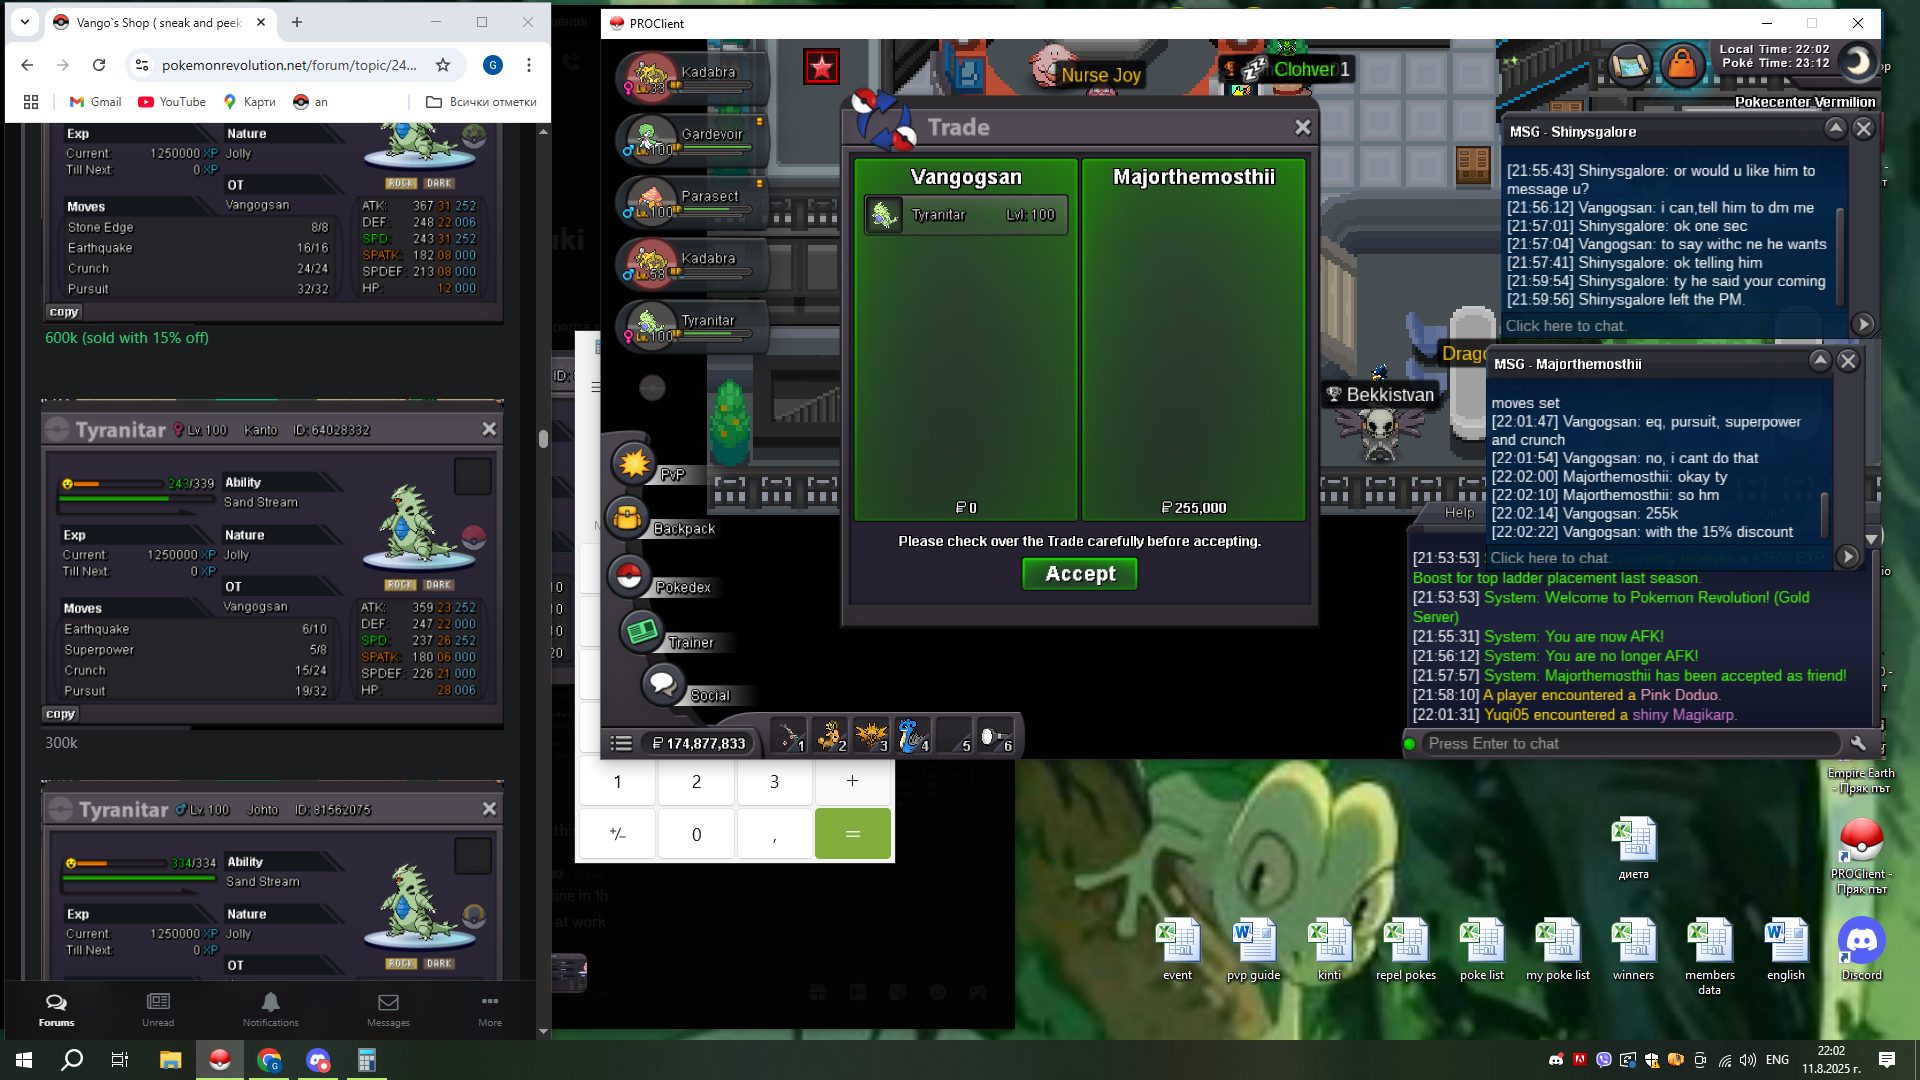Collapse the Majorthemosthii message window
1920x1080 pixels.
(1820, 361)
